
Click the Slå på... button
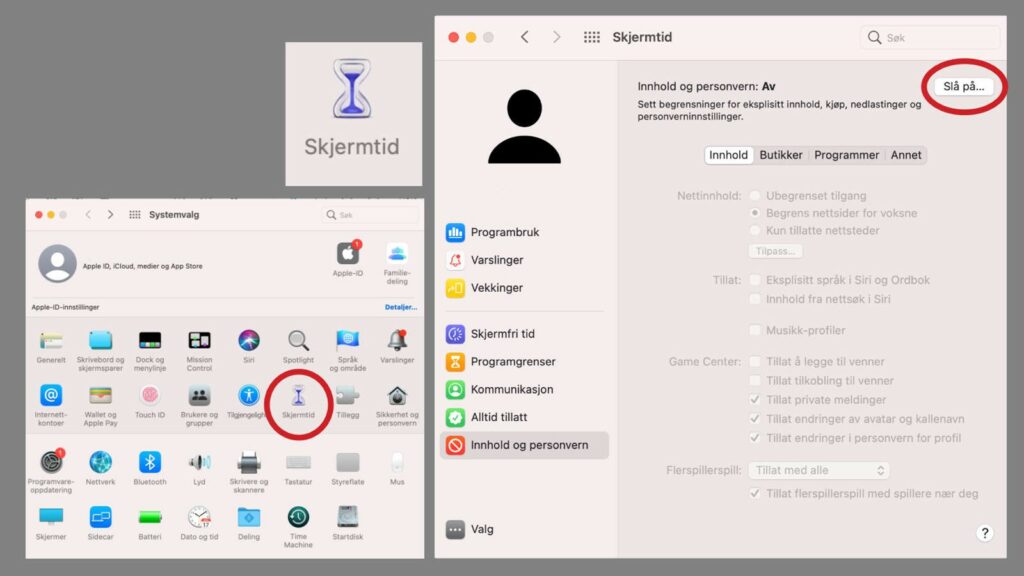click(x=963, y=86)
